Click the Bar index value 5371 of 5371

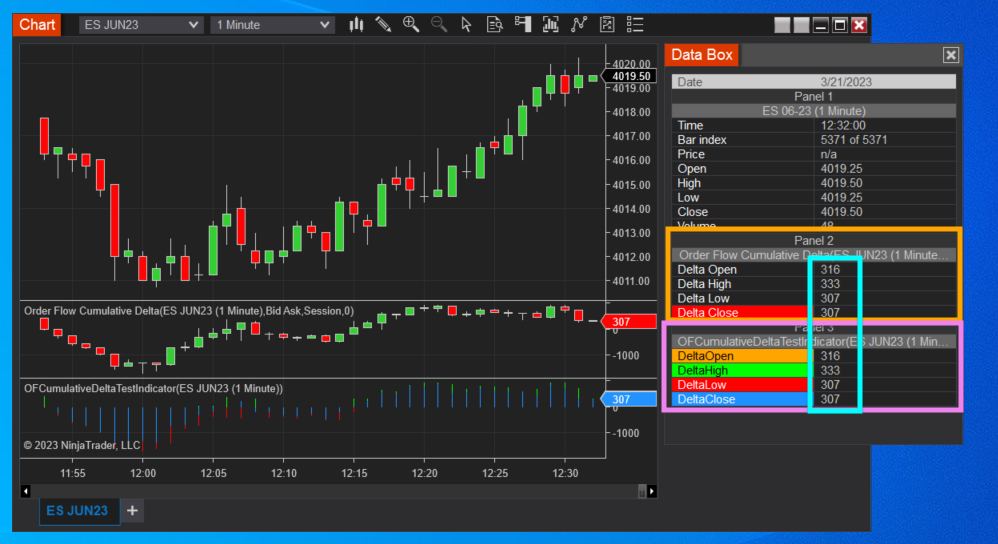click(x=854, y=140)
